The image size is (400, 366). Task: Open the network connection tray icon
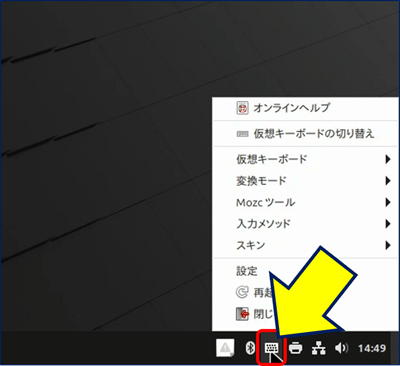319,348
